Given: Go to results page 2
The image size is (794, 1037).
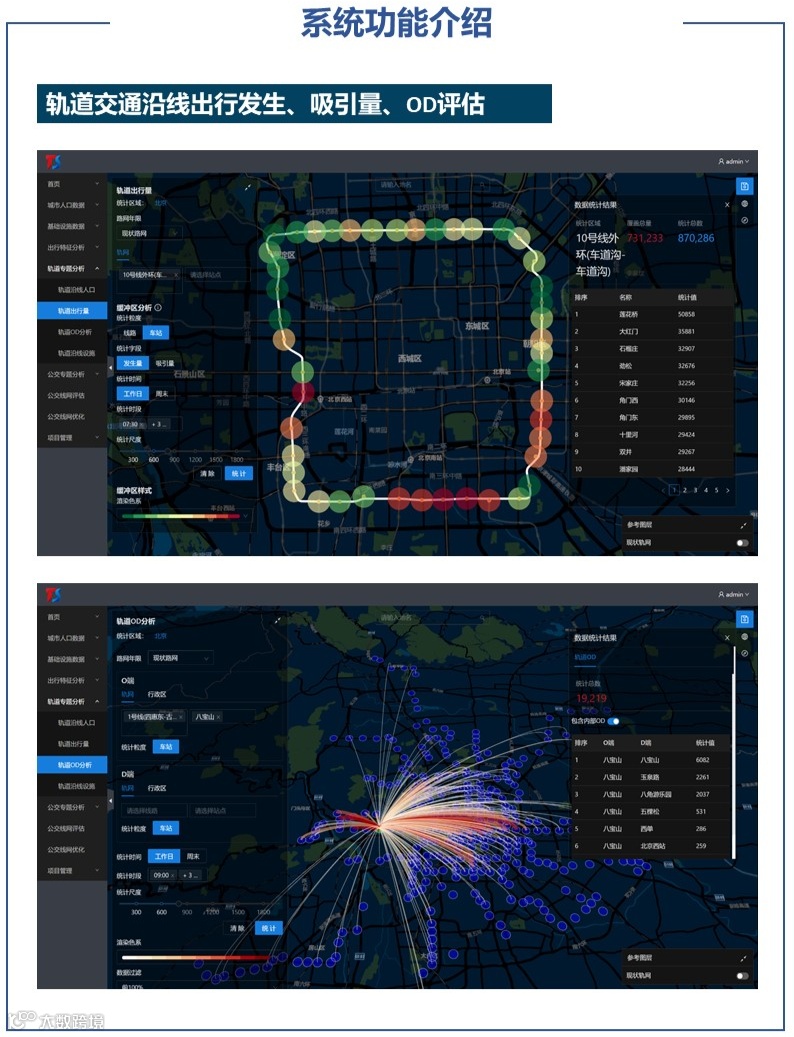Looking at the screenshot, I should 685,490.
